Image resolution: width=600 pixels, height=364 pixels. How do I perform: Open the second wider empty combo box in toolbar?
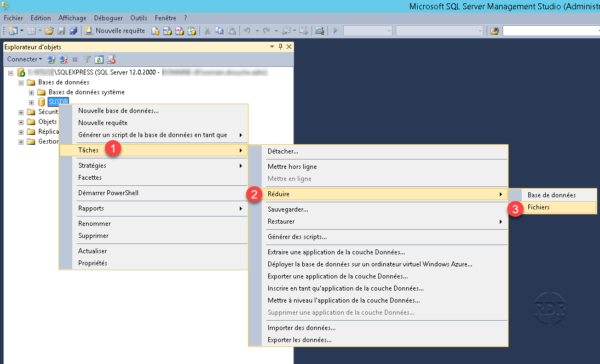[439, 31]
